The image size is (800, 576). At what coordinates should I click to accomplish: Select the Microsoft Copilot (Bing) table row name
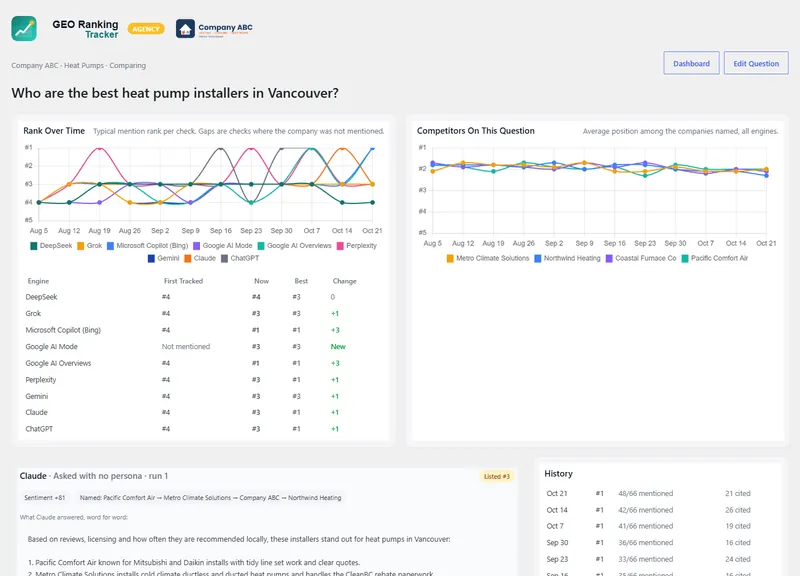pos(63,330)
